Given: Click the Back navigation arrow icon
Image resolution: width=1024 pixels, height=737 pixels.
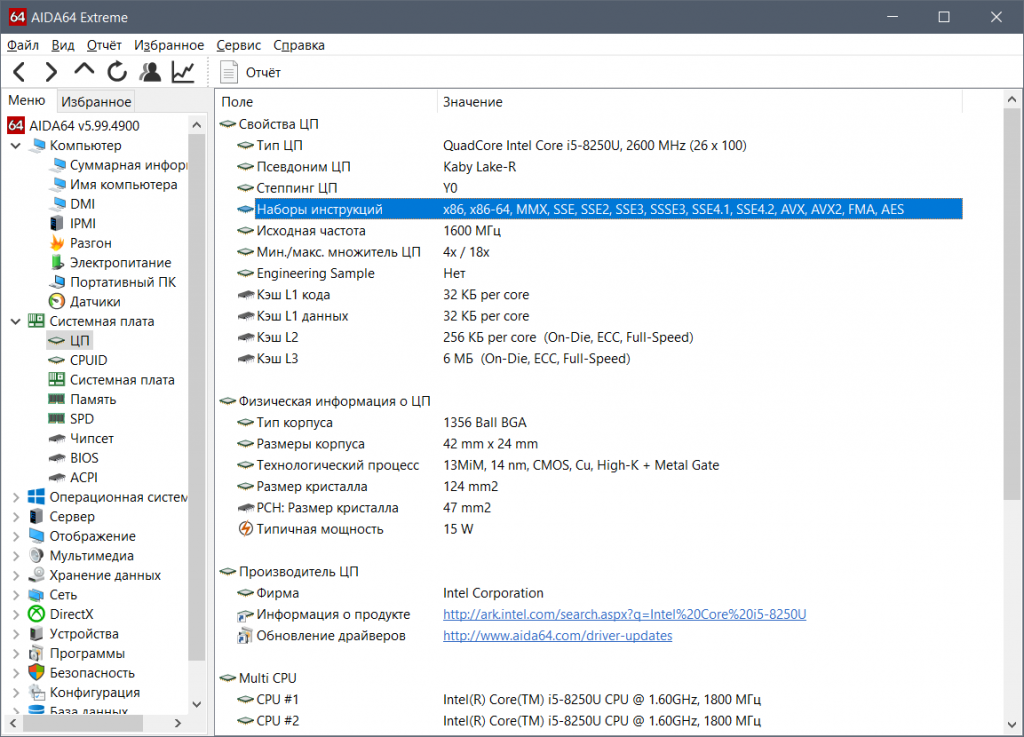Looking at the screenshot, I should coord(20,71).
